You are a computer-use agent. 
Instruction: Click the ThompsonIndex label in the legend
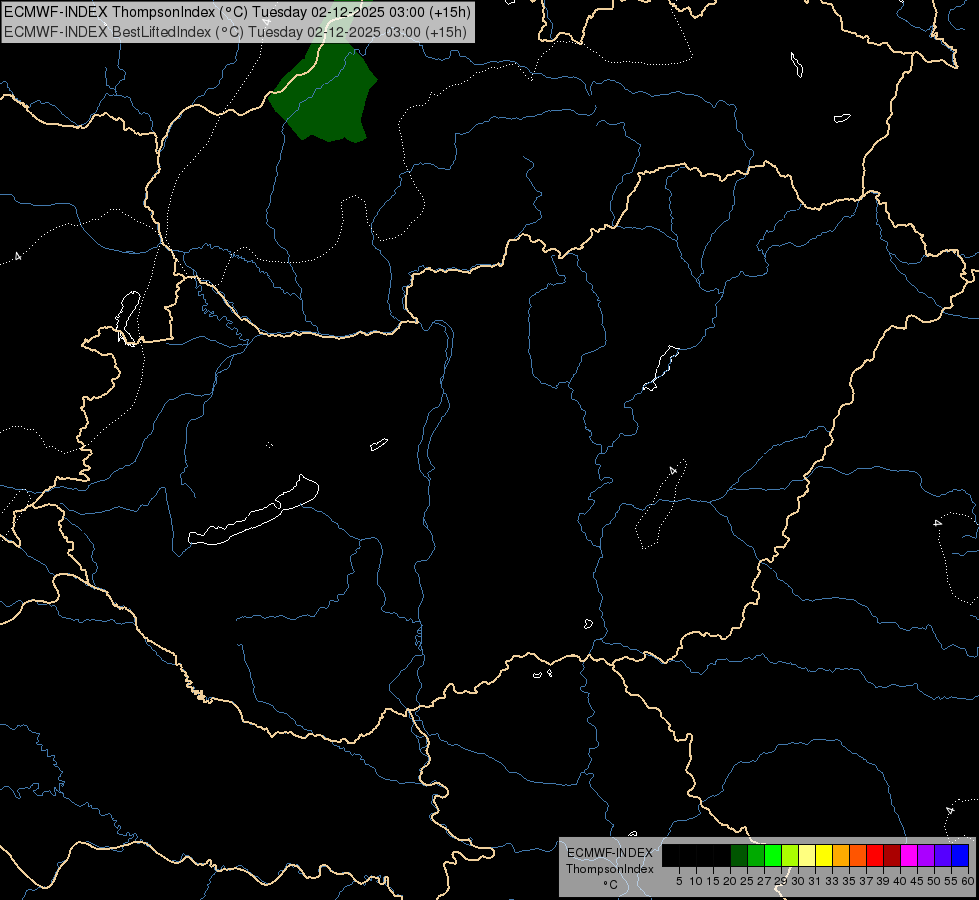tap(609, 869)
